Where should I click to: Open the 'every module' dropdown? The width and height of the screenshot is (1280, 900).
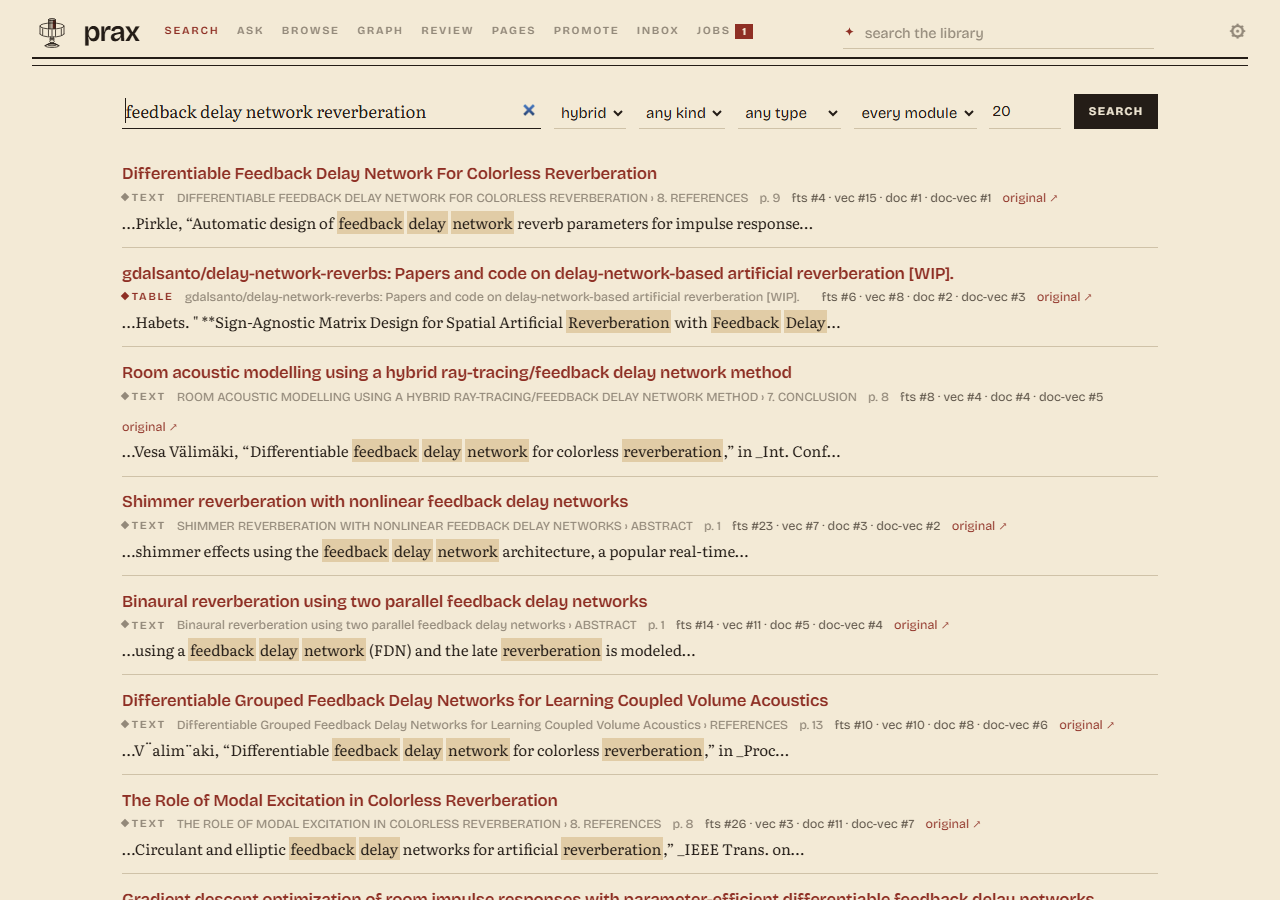click(916, 113)
